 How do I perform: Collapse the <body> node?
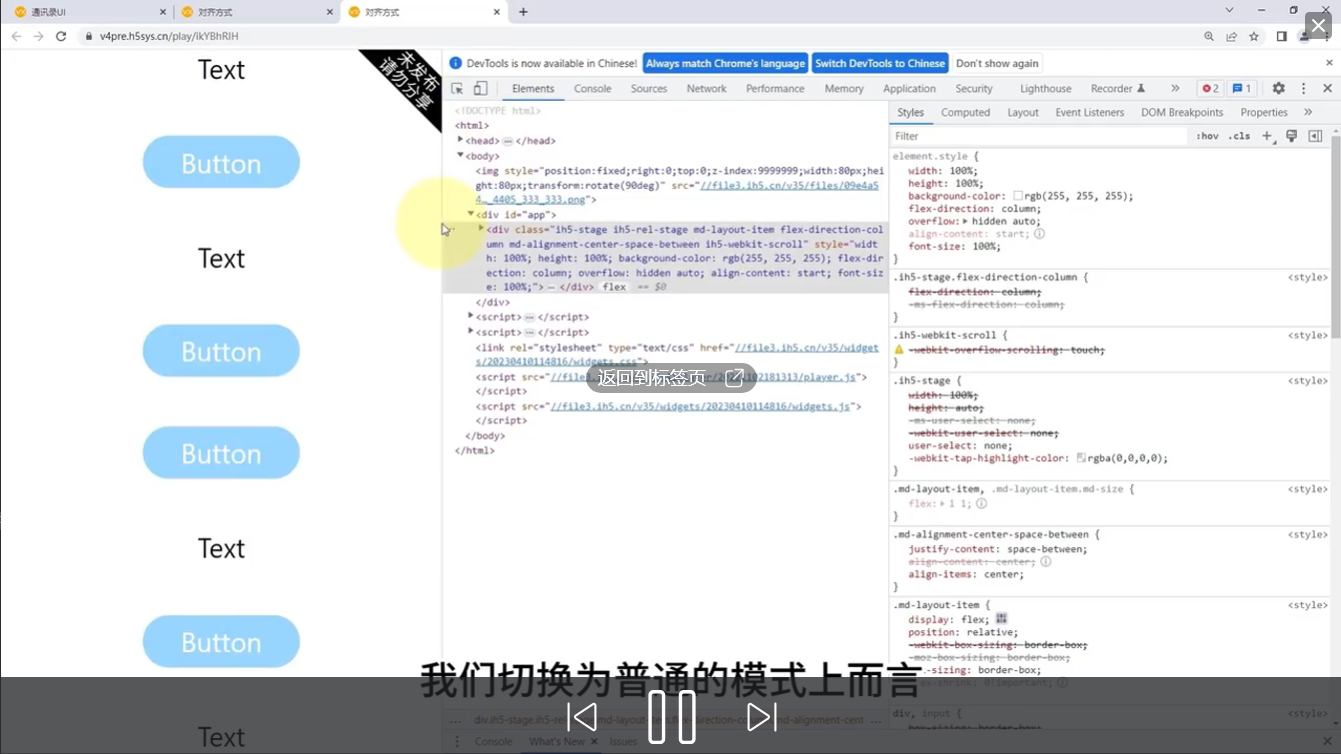[460, 155]
